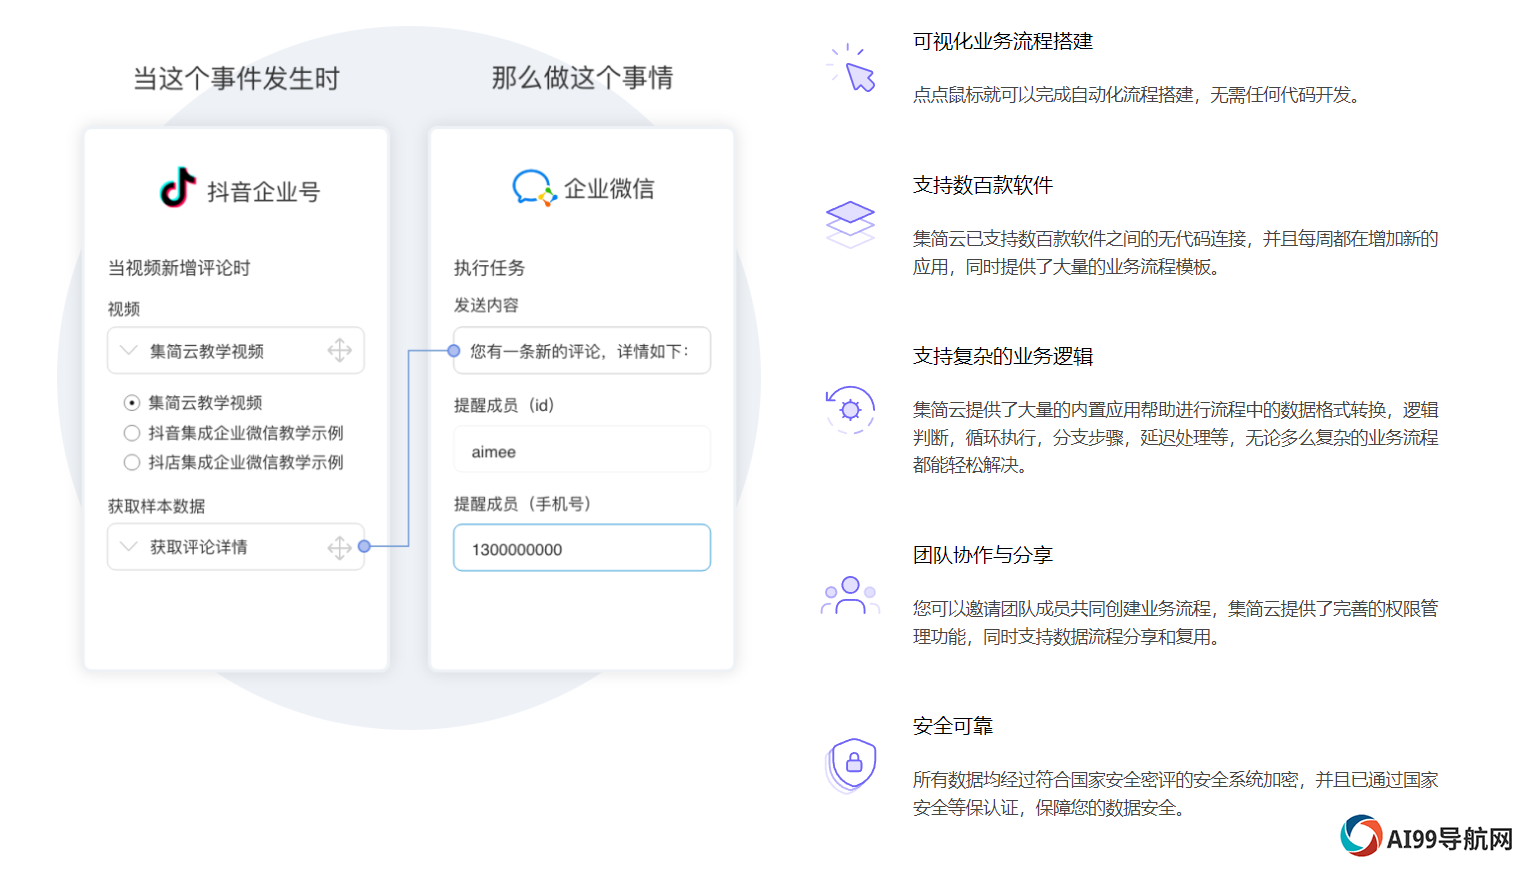
Task: Click the 团队协作与分享 feature title
Action: click(x=983, y=555)
